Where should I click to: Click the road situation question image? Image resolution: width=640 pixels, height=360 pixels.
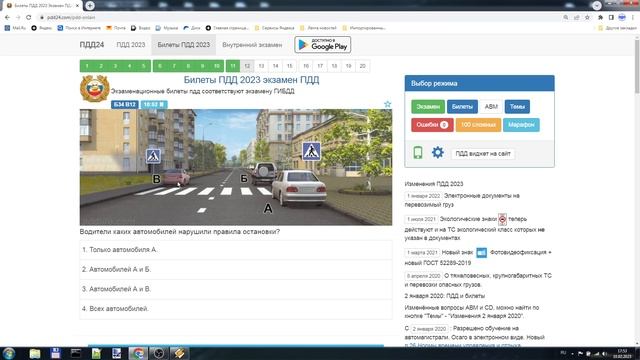point(236,167)
